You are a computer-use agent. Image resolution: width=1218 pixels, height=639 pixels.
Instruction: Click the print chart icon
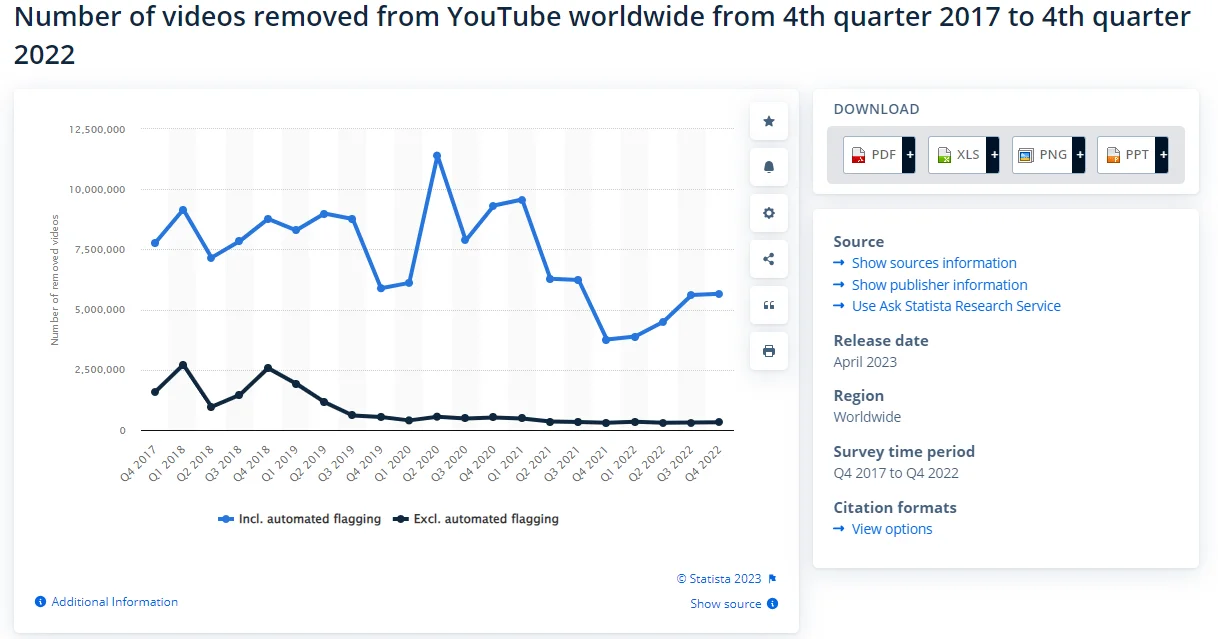[768, 351]
